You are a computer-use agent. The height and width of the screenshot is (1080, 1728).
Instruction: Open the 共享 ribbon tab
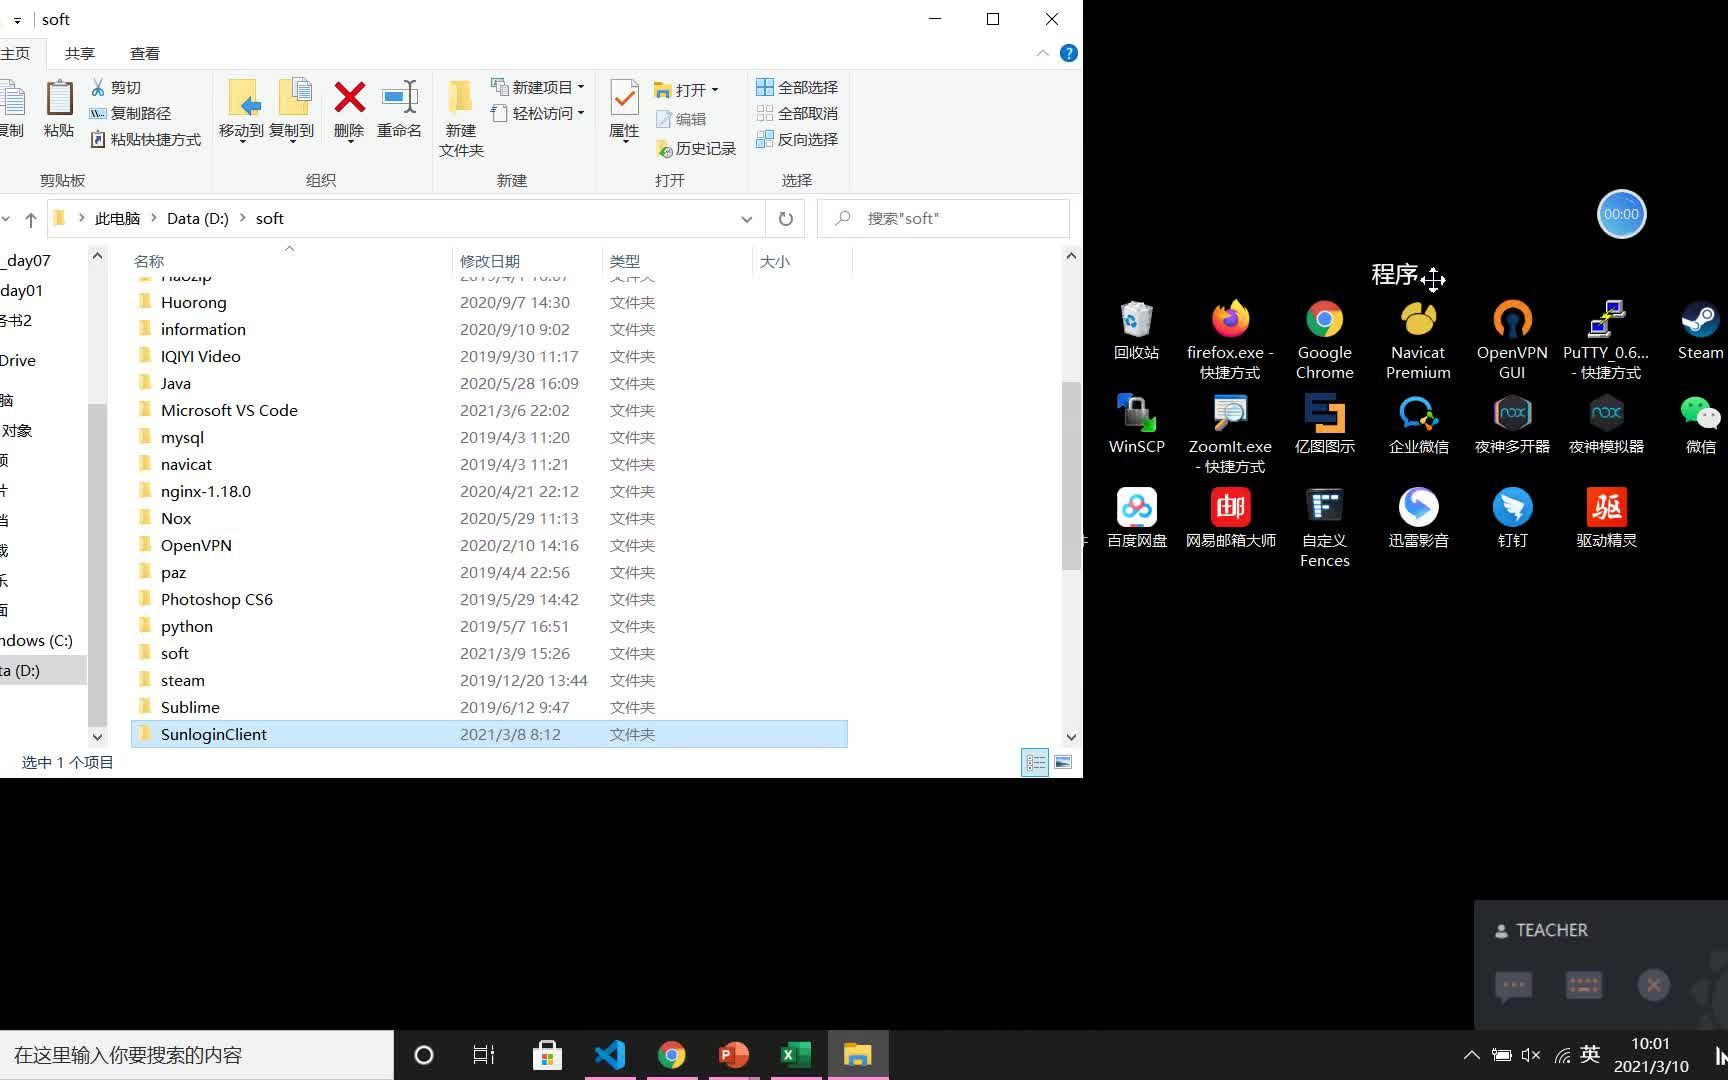[x=80, y=53]
